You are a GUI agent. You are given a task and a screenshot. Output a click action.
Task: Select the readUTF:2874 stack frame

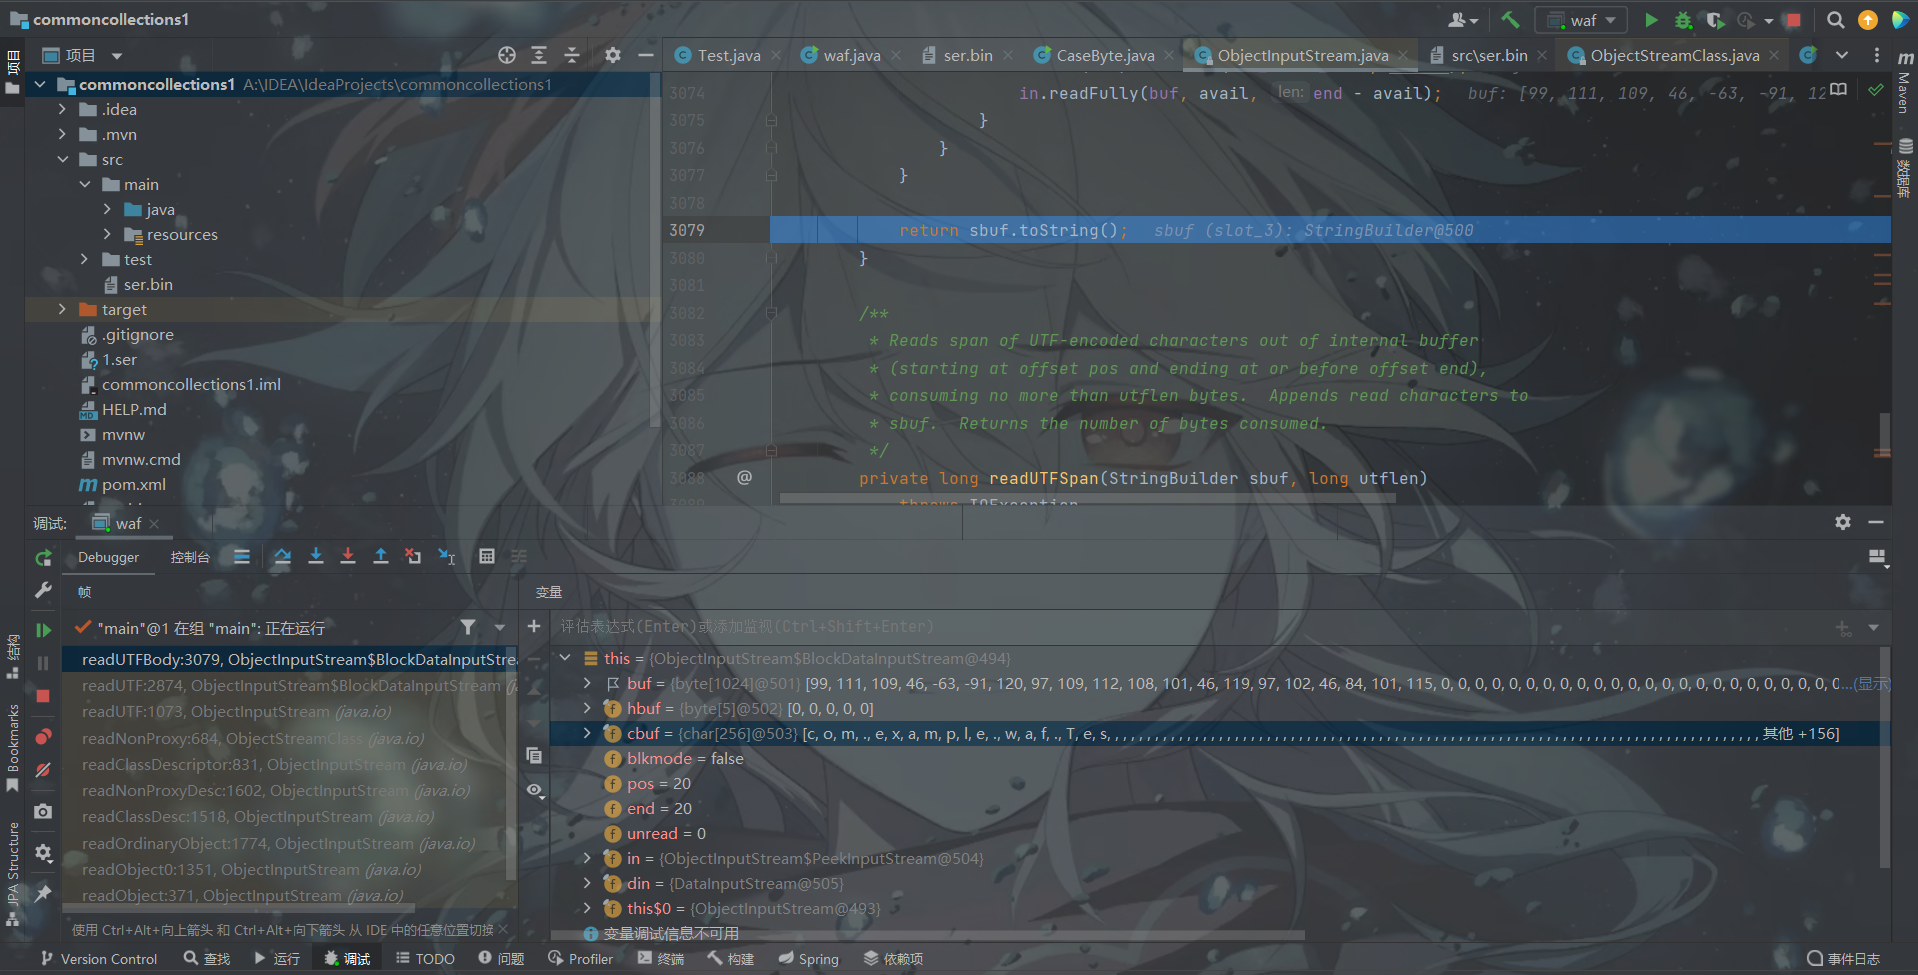coord(290,686)
